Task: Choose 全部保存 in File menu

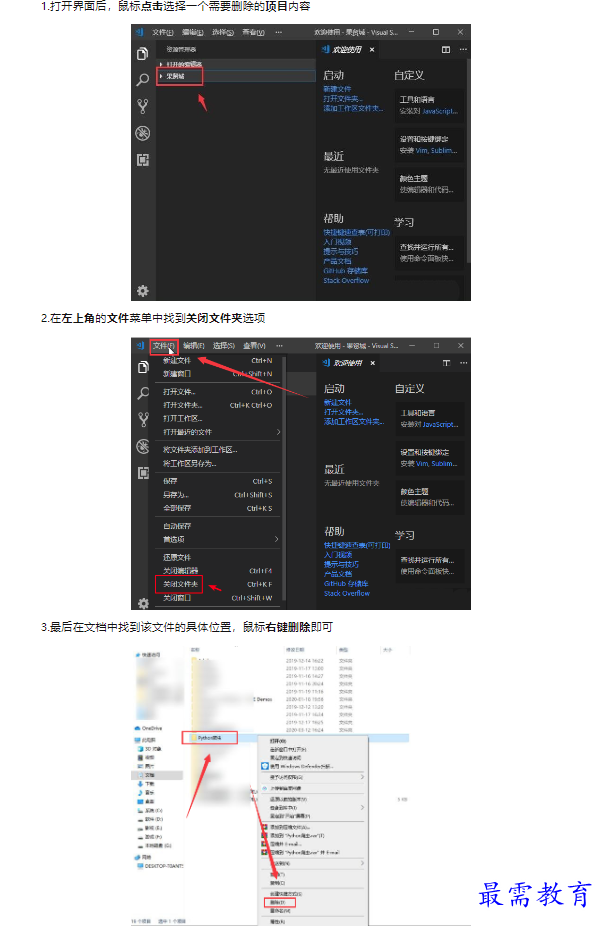Action: (x=219, y=508)
